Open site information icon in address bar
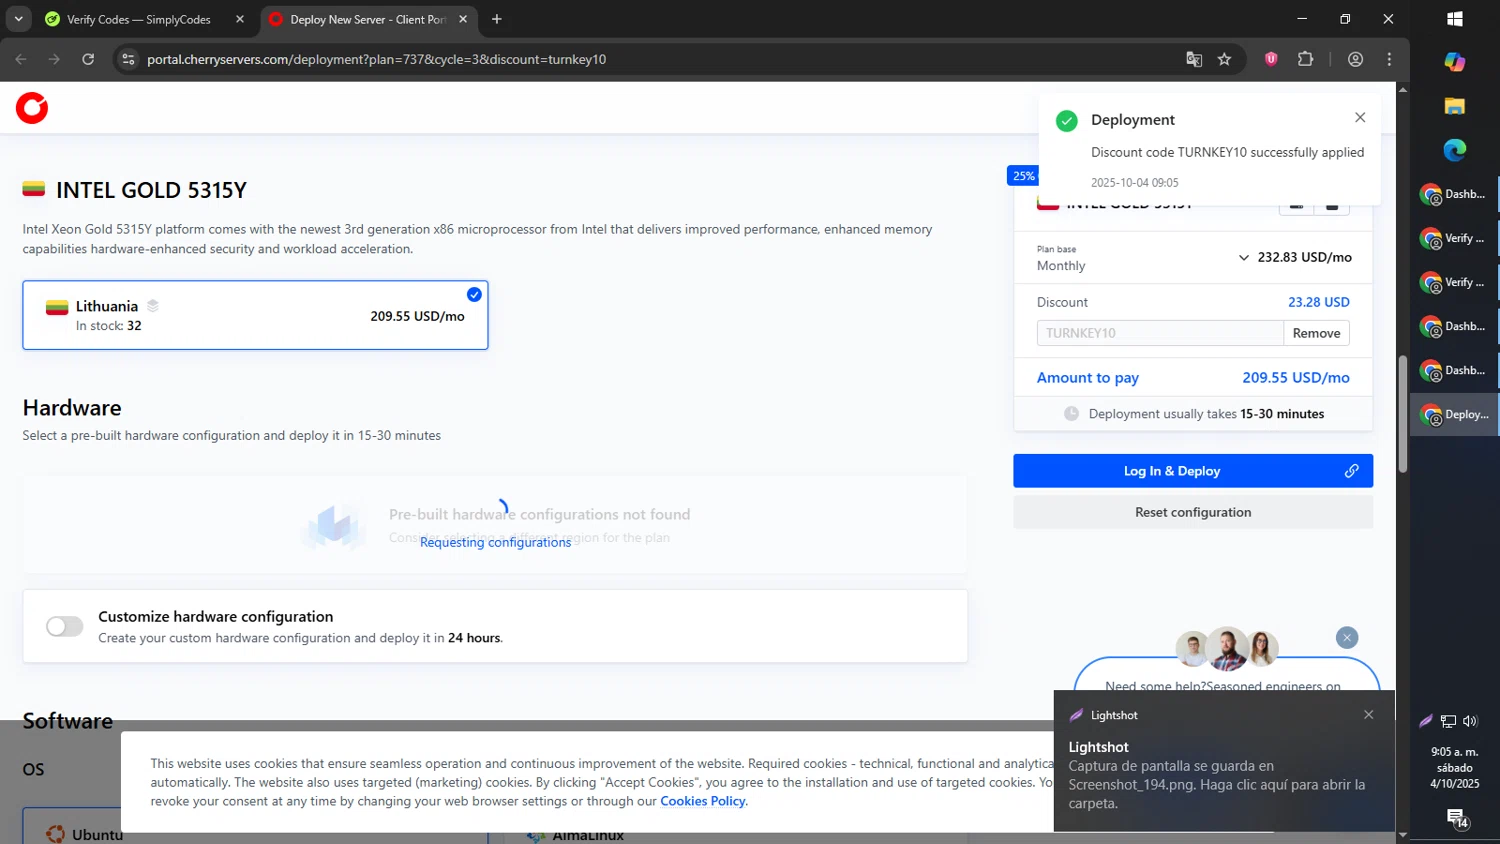 pyautogui.click(x=128, y=59)
